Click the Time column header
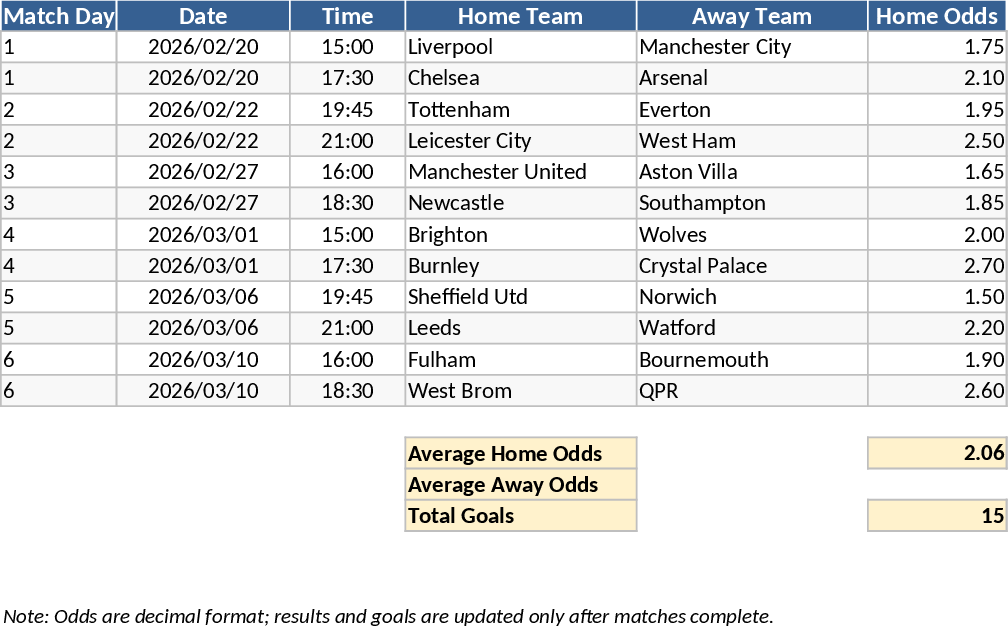This screenshot has width=1008, height=626. tap(347, 16)
